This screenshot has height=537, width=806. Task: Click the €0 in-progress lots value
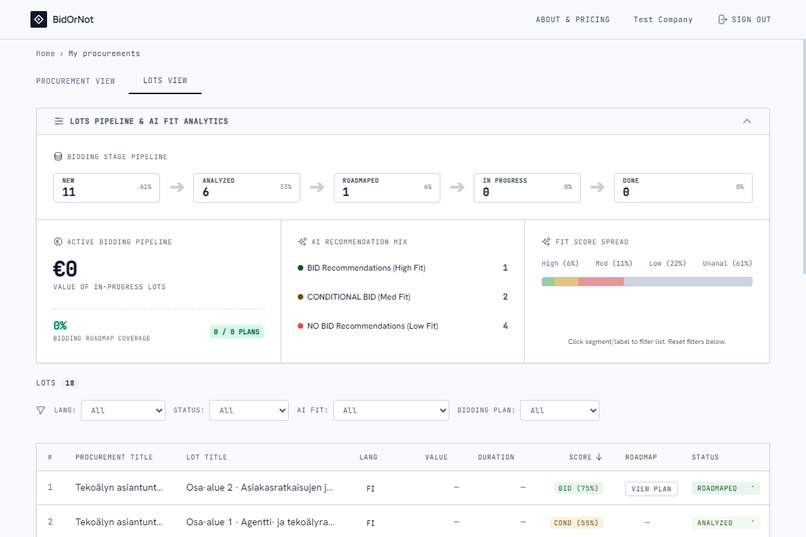65,269
